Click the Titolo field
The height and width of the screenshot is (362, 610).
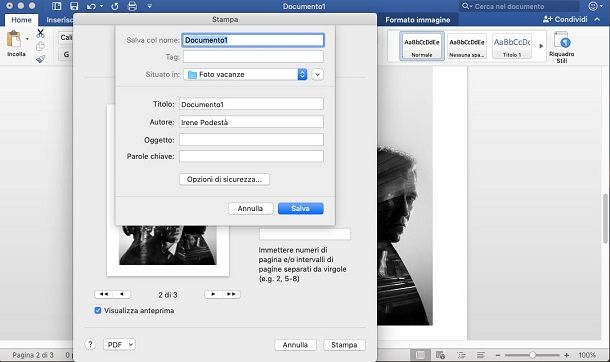coord(251,104)
